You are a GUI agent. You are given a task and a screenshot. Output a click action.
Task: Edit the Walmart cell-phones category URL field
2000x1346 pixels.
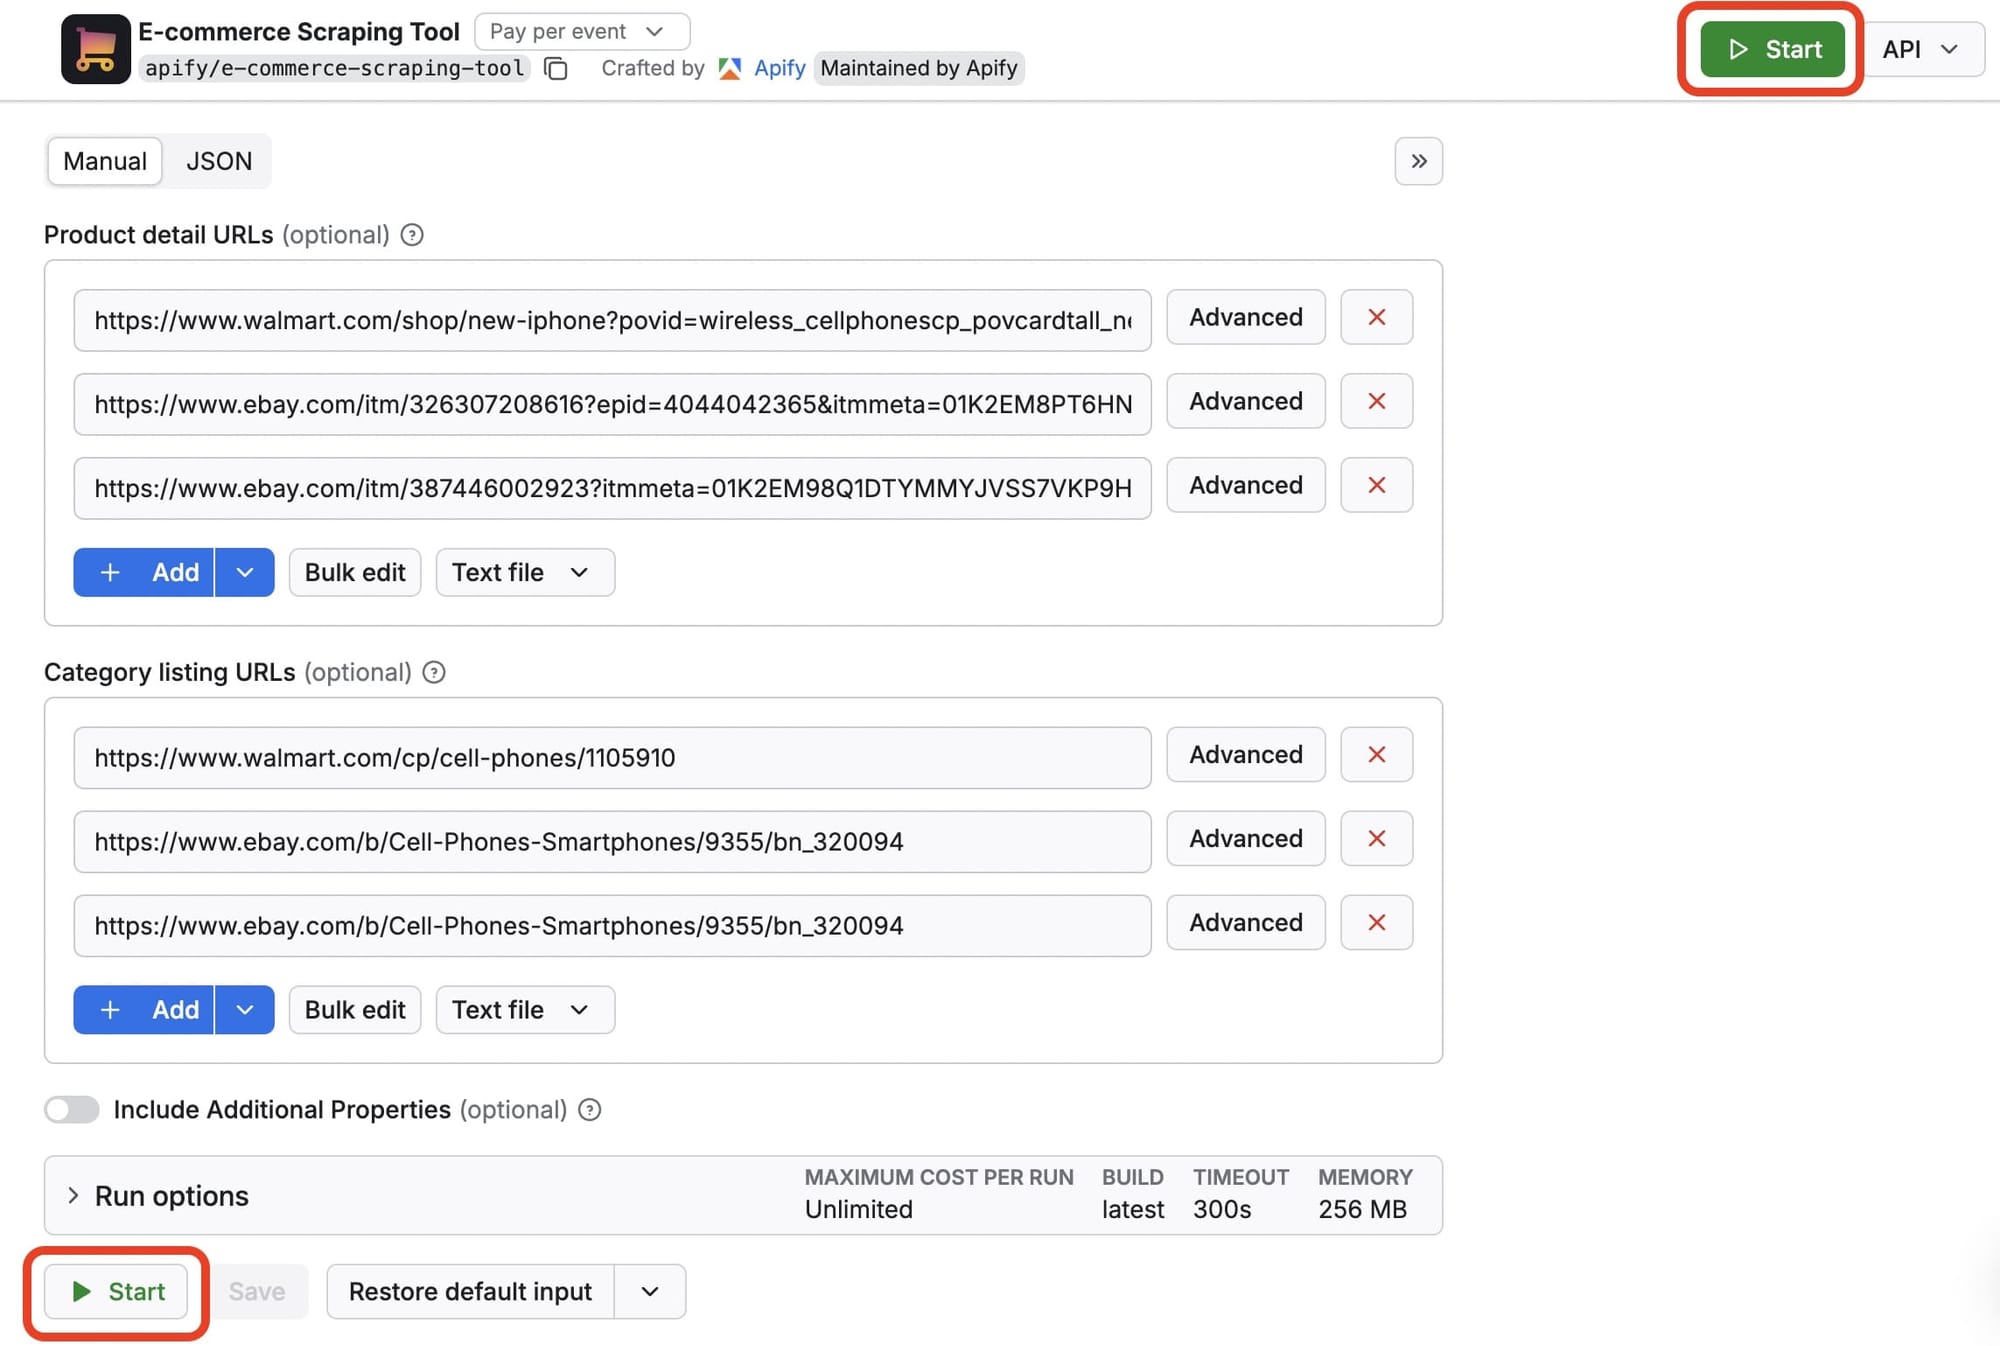point(612,758)
